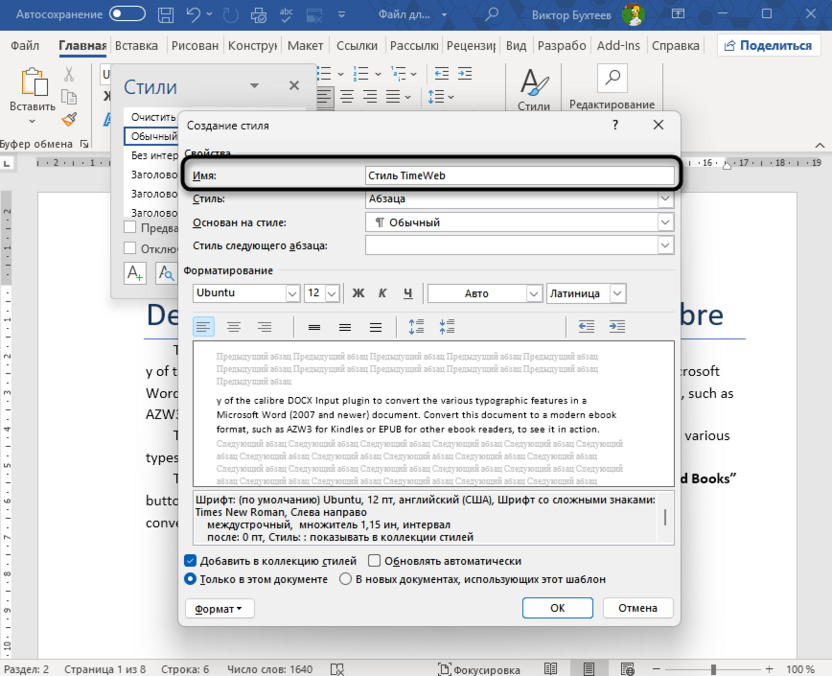Select center alignment in the Формирование section
This screenshot has width=832, height=676.
(233, 326)
